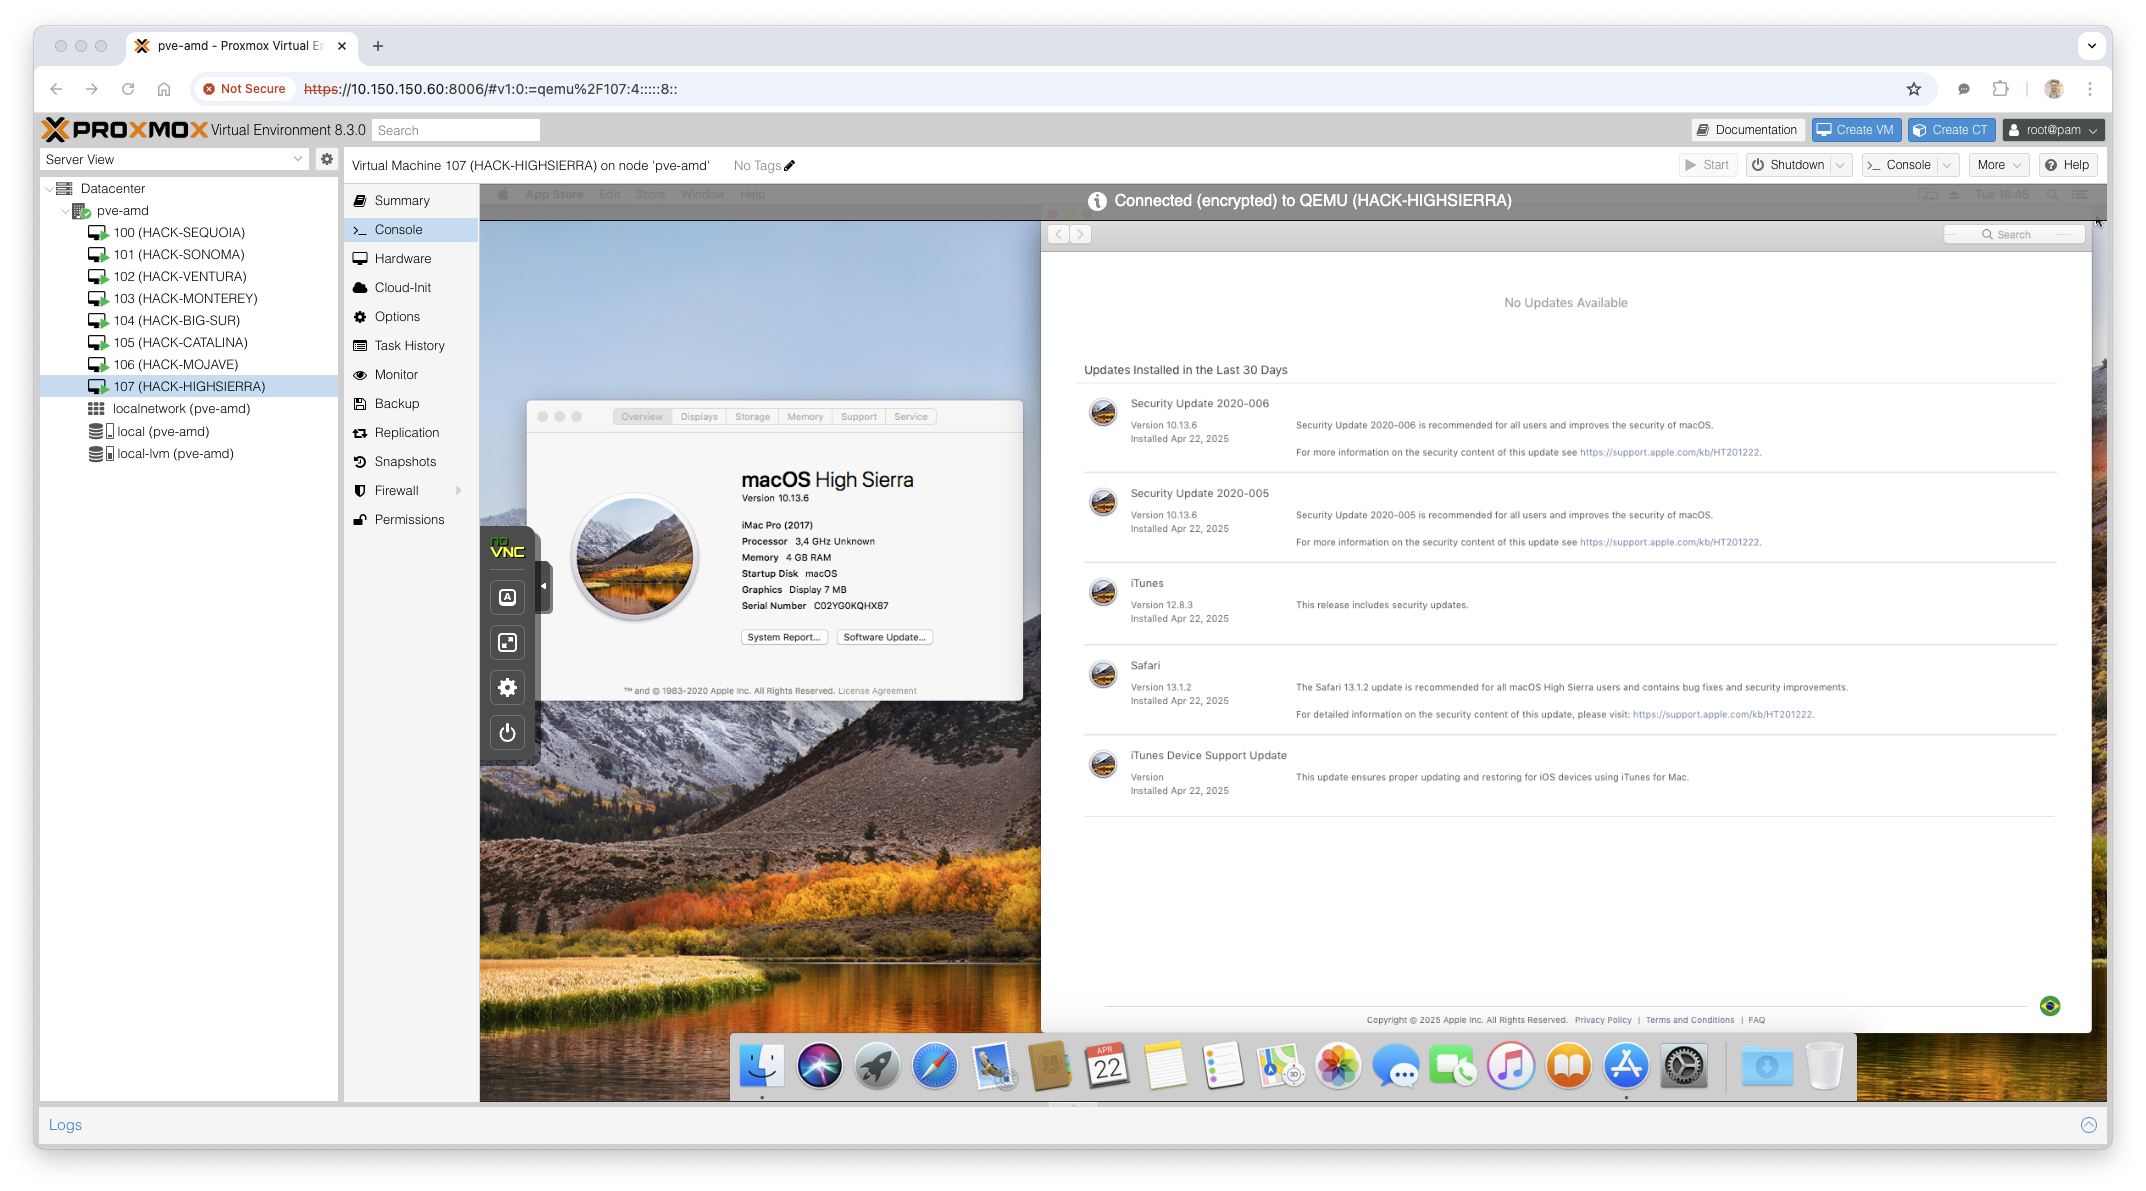Image resolution: width=2146 pixels, height=1191 pixels.
Task: Open Server View settings gear
Action: [x=326, y=159]
